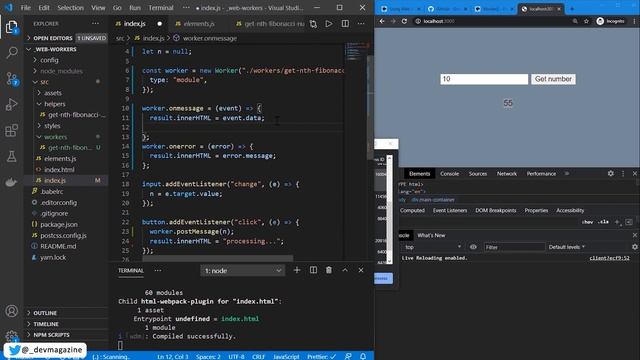Click the editor horizontal scrollbar
Image resolution: width=640 pixels, height=360 pixels.
pos(217,258)
